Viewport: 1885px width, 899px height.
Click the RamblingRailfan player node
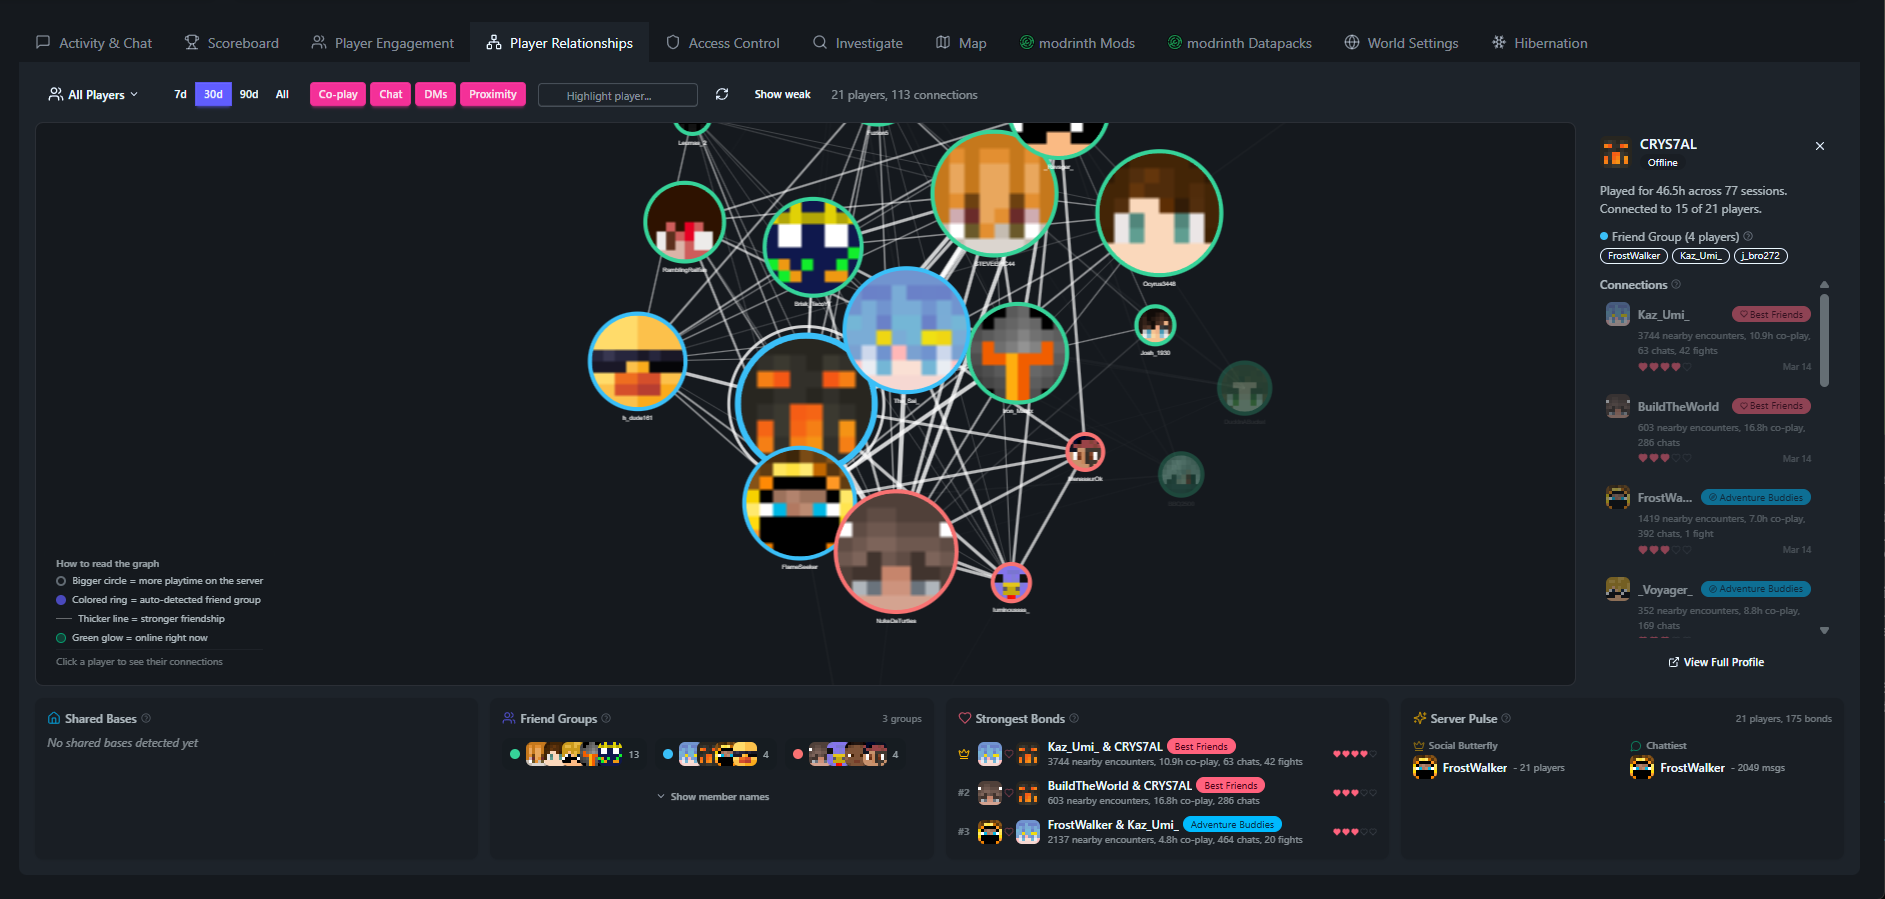pyautogui.click(x=684, y=222)
